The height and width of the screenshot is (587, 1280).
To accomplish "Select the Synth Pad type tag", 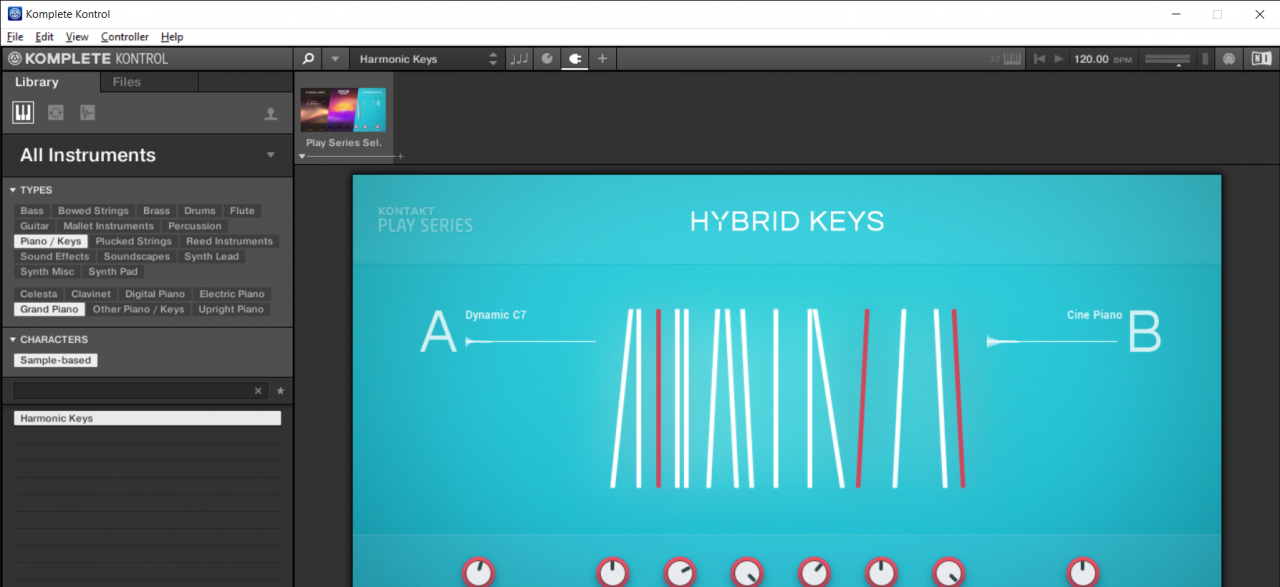I will click(113, 271).
